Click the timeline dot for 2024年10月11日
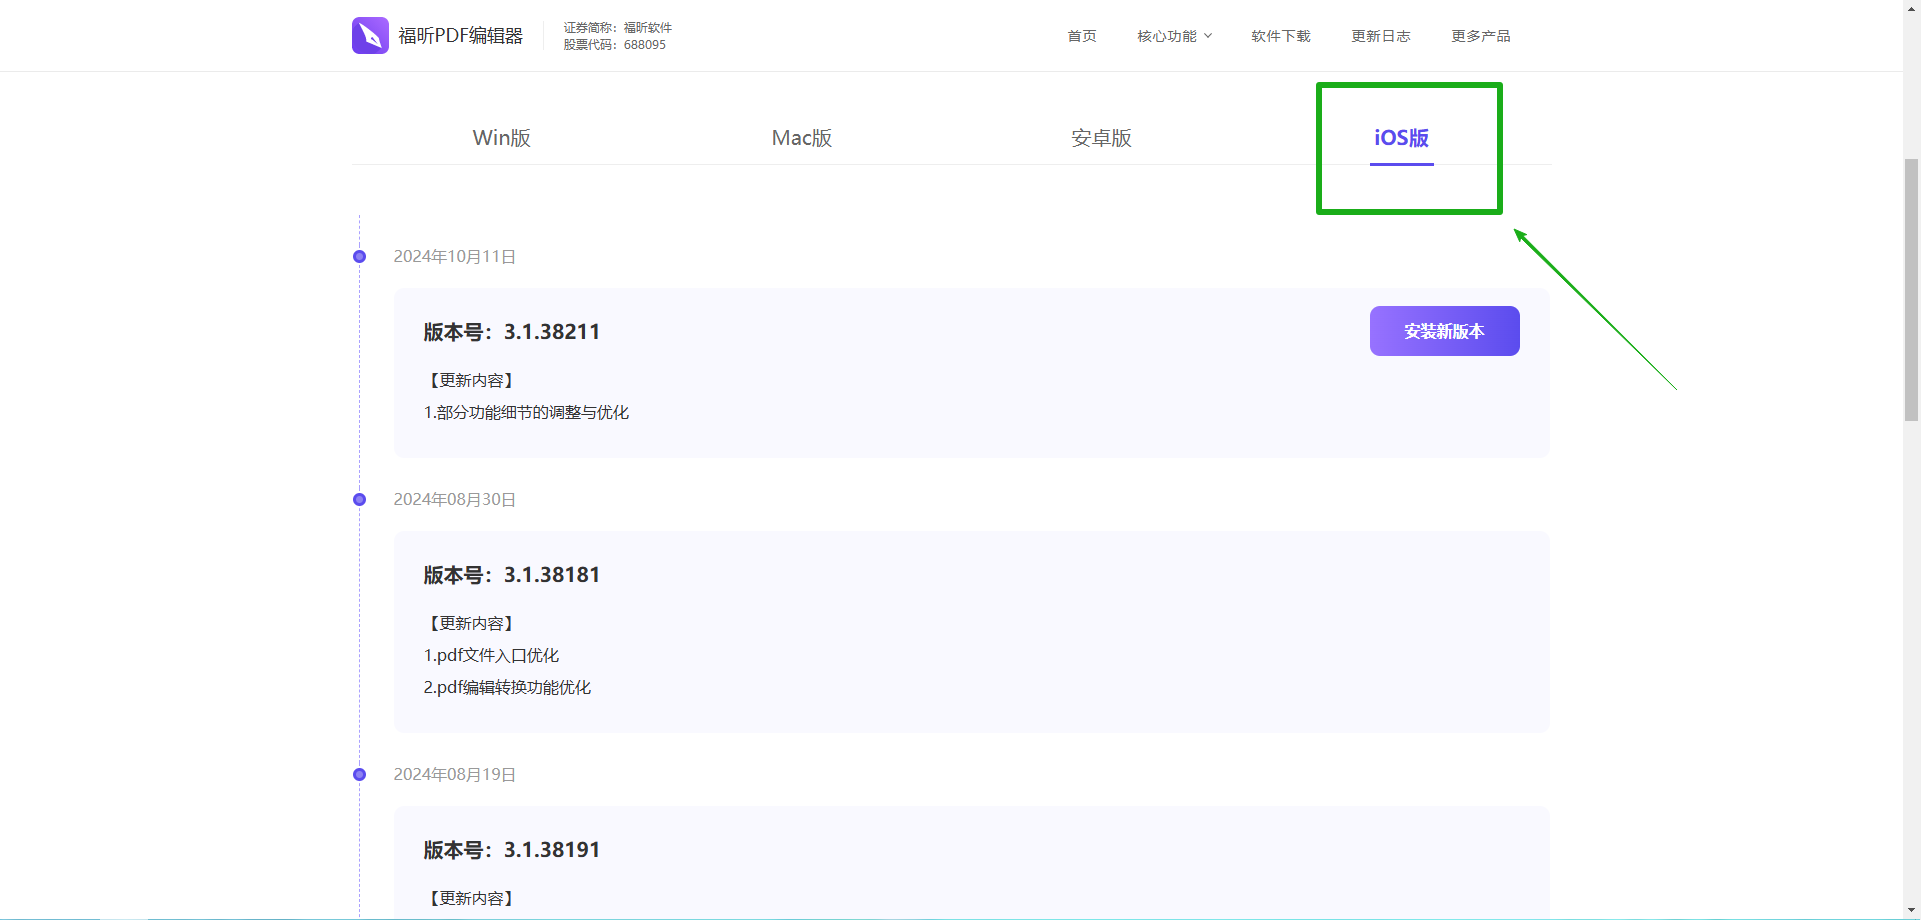Image resolution: width=1921 pixels, height=920 pixels. point(359,257)
